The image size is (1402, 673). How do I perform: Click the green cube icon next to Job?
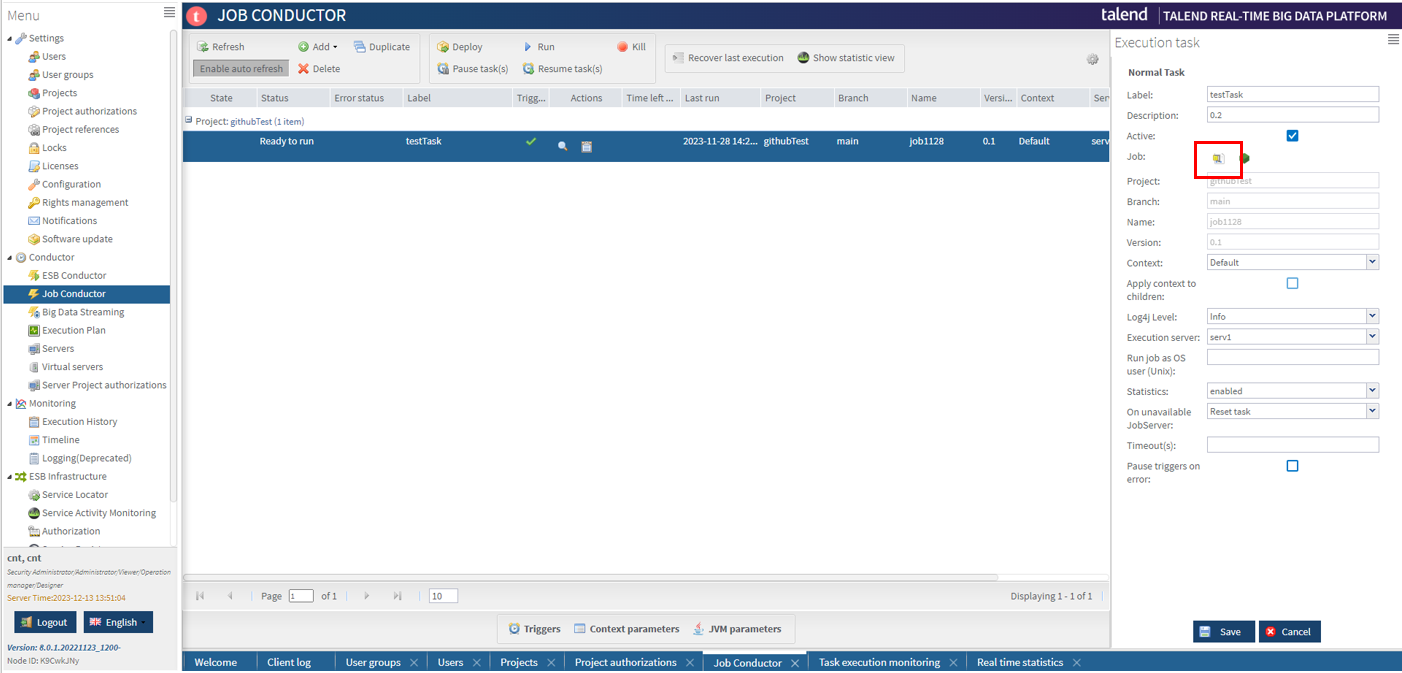(x=1245, y=158)
